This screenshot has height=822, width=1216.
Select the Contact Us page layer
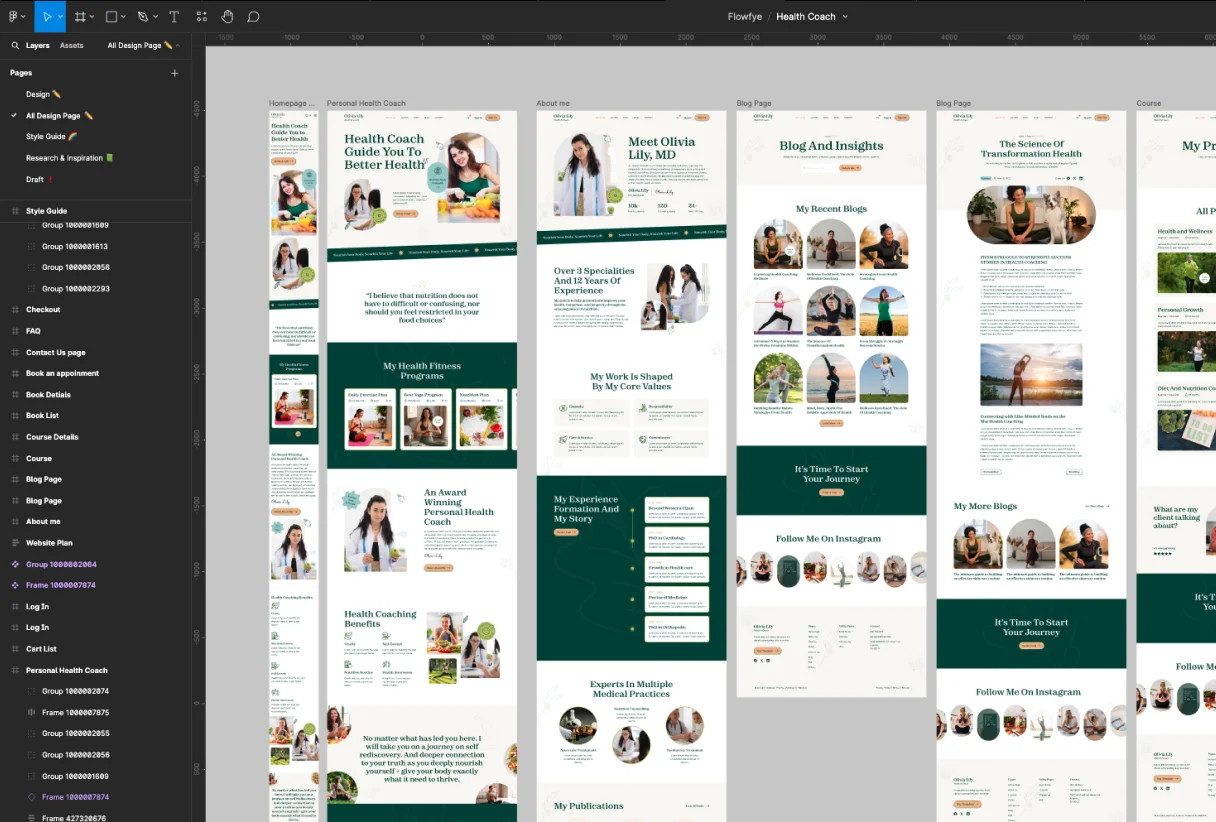[55, 352]
